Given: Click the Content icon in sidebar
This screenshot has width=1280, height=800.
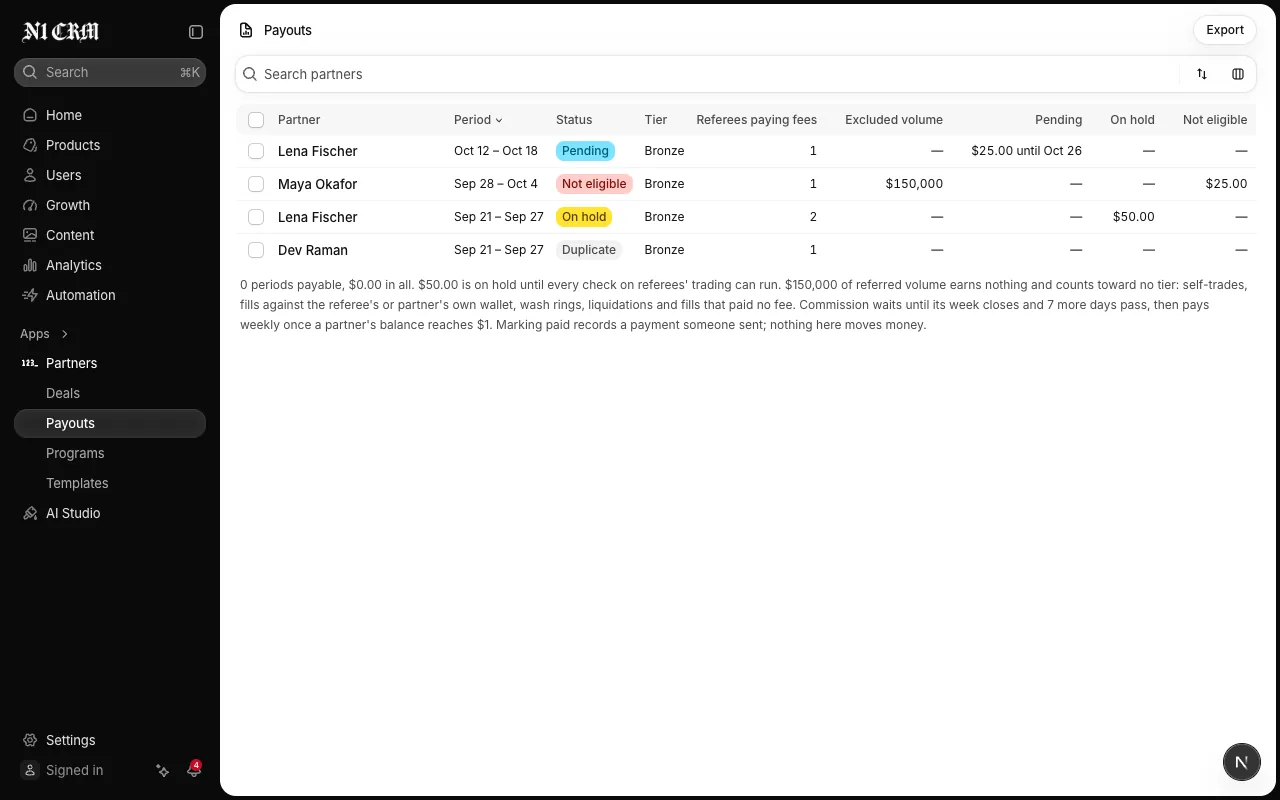Looking at the screenshot, I should pyautogui.click(x=30, y=235).
